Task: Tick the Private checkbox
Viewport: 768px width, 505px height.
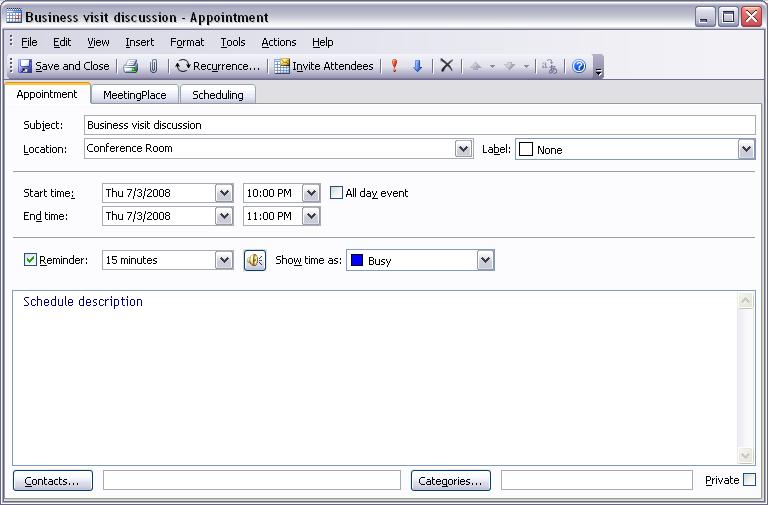Action: [749, 480]
